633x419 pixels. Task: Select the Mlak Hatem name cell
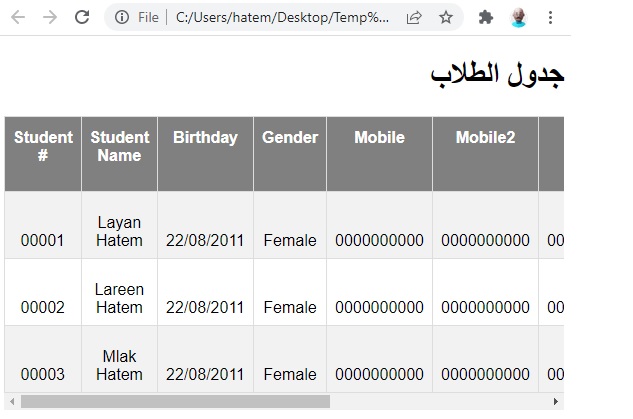tap(119, 359)
